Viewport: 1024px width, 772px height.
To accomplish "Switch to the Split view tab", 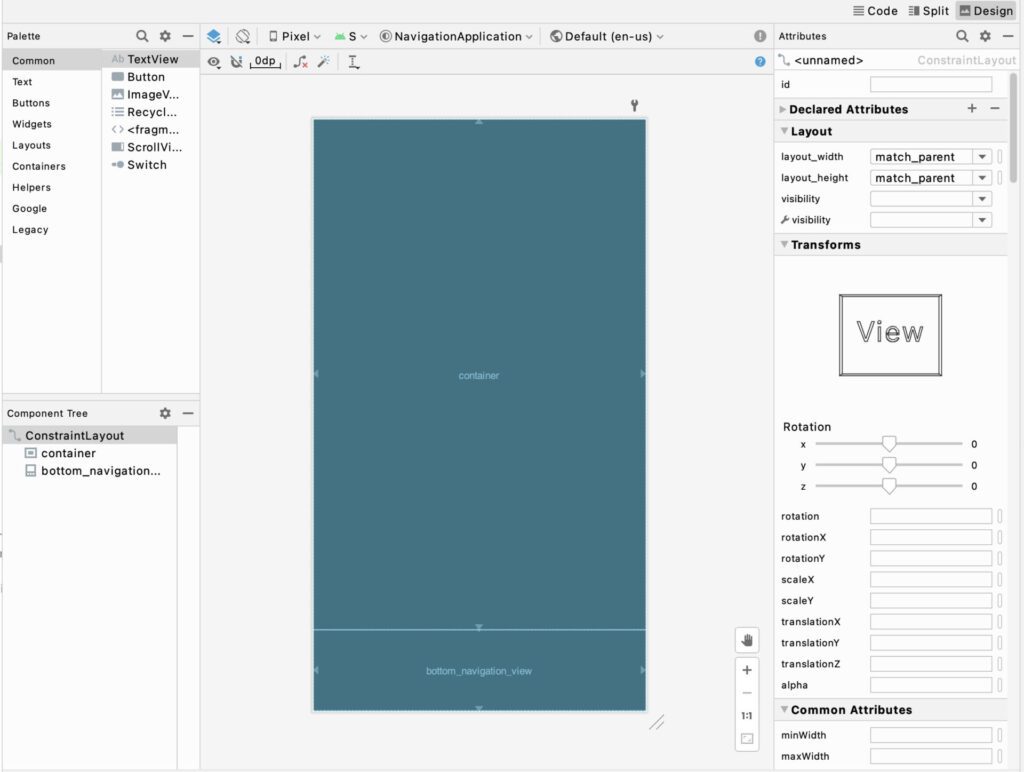I will coord(929,10).
